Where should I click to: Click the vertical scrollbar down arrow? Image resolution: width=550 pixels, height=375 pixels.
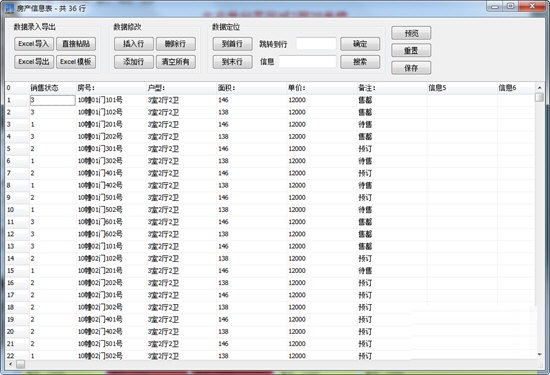pyautogui.click(x=539, y=355)
